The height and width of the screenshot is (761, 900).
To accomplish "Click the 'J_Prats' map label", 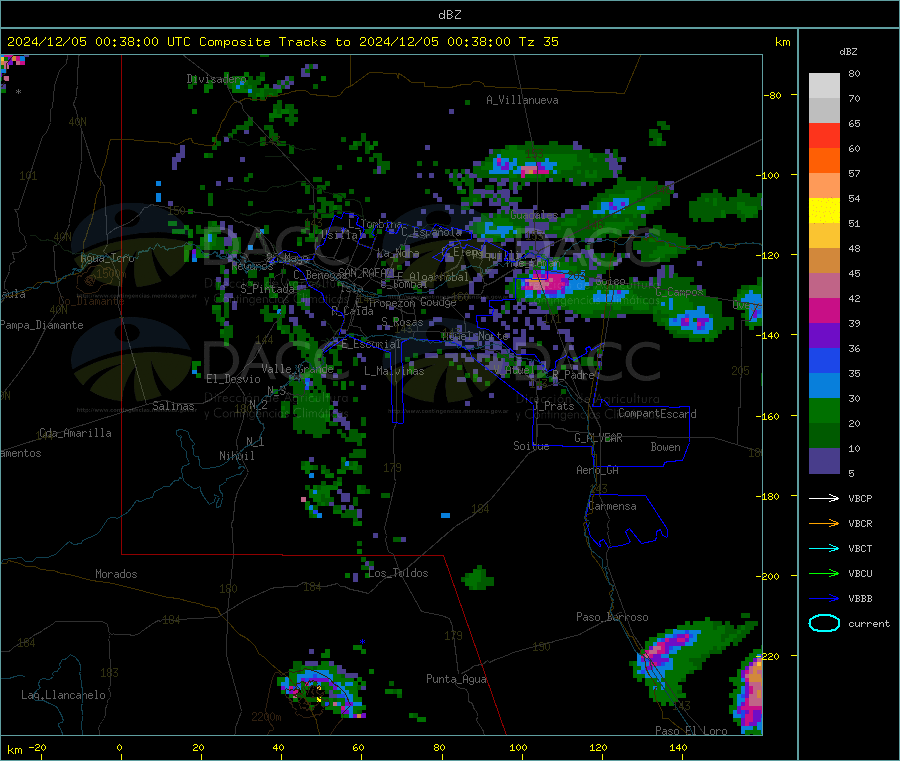I will pos(554,406).
